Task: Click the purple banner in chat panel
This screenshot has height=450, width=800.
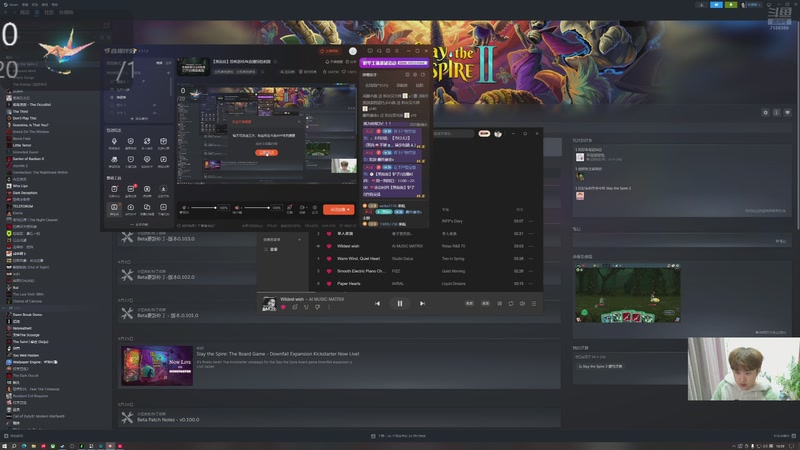Action: (x=394, y=63)
